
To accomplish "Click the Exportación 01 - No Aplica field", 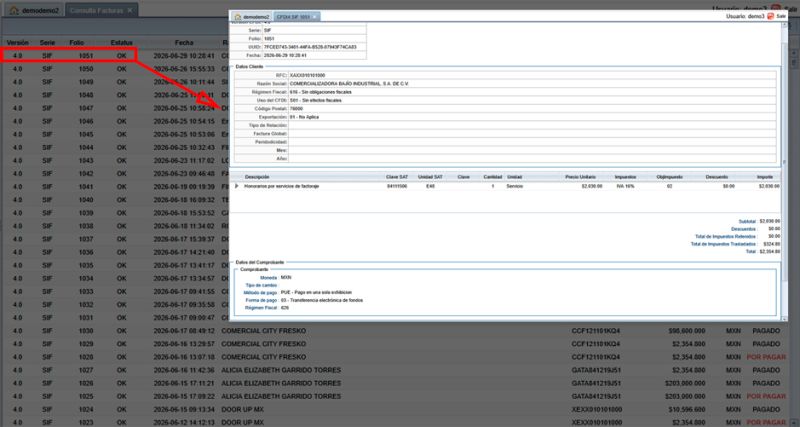I will click(x=532, y=117).
